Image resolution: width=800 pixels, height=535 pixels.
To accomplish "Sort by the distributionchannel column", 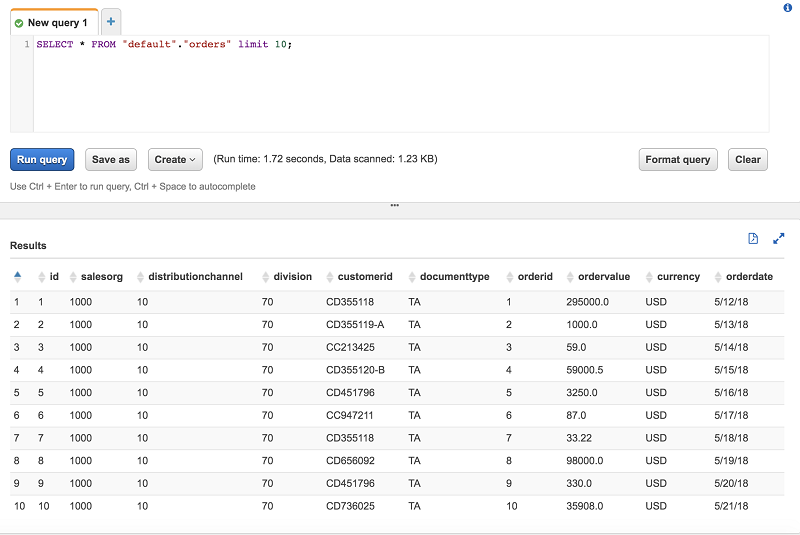I will (194, 277).
